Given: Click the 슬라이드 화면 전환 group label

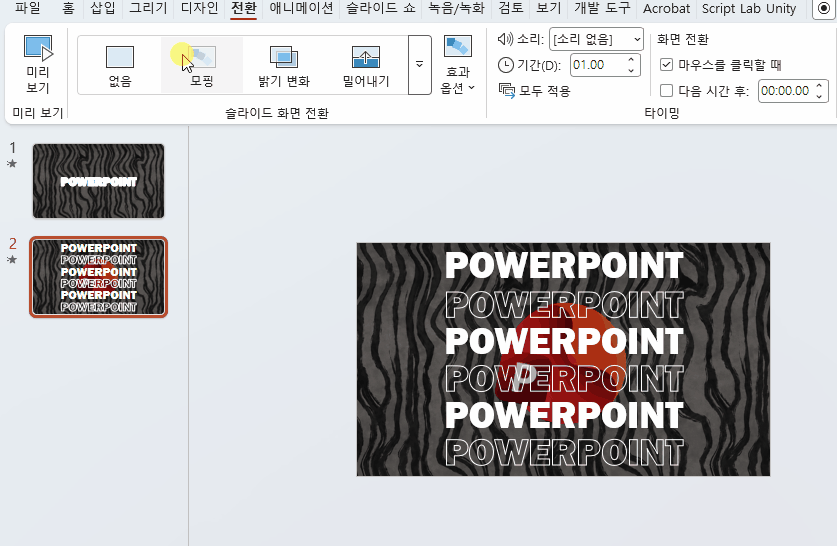Looking at the screenshot, I should (277, 113).
